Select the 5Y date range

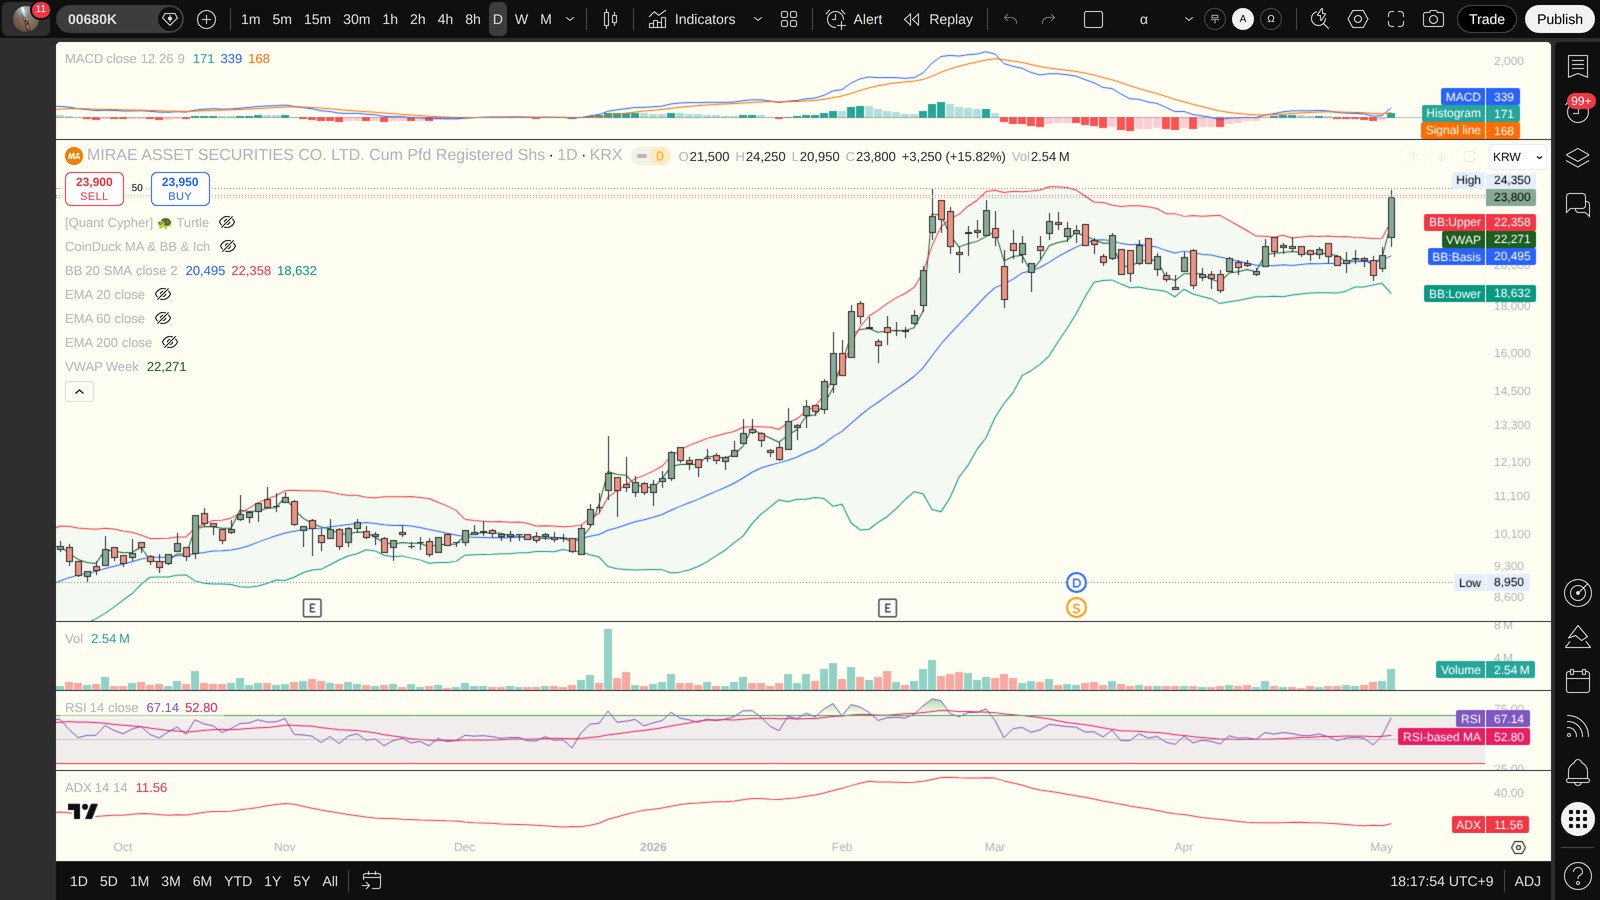pos(301,881)
